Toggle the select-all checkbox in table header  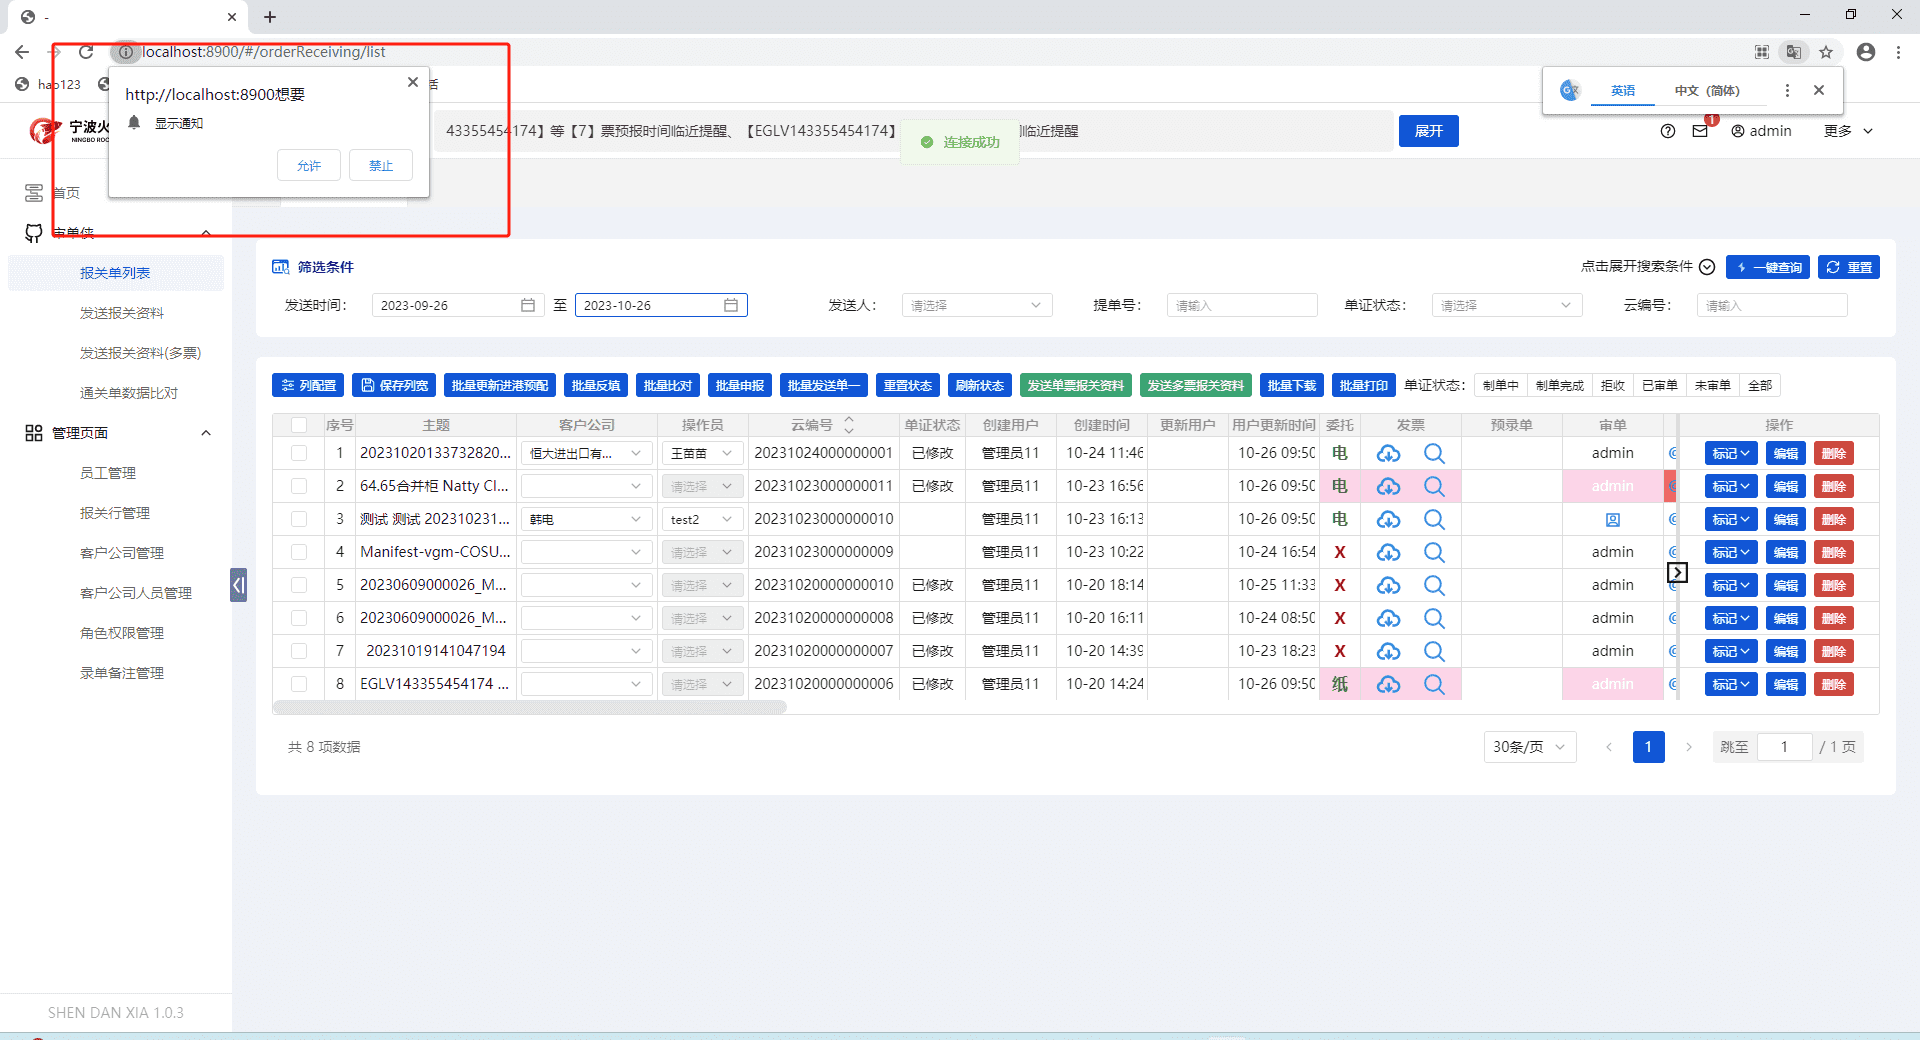click(299, 425)
